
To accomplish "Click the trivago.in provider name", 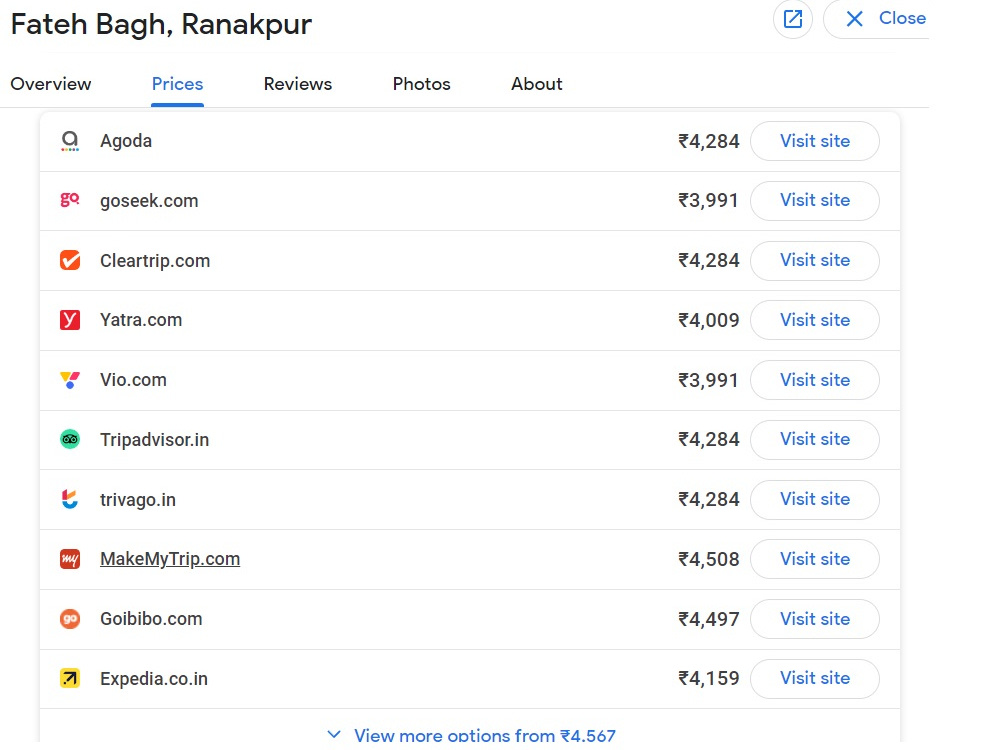I will pos(137,500).
